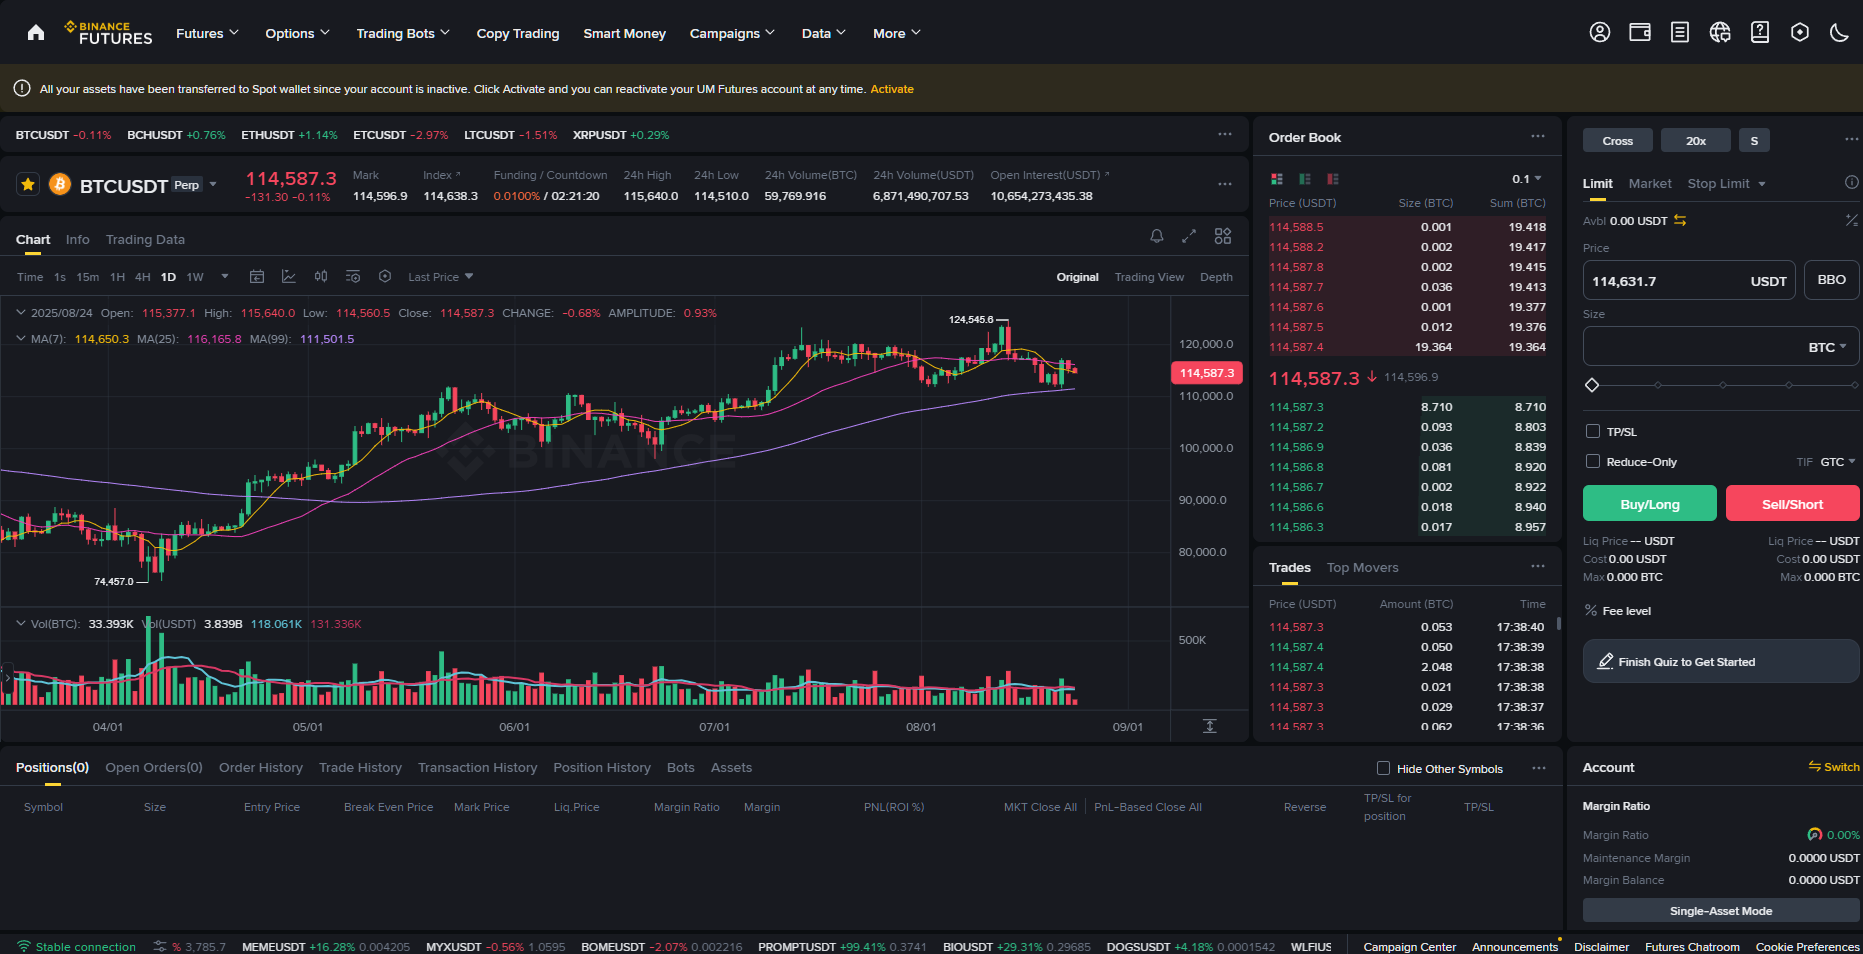
Task: Click the Size input field
Action: click(1721, 347)
